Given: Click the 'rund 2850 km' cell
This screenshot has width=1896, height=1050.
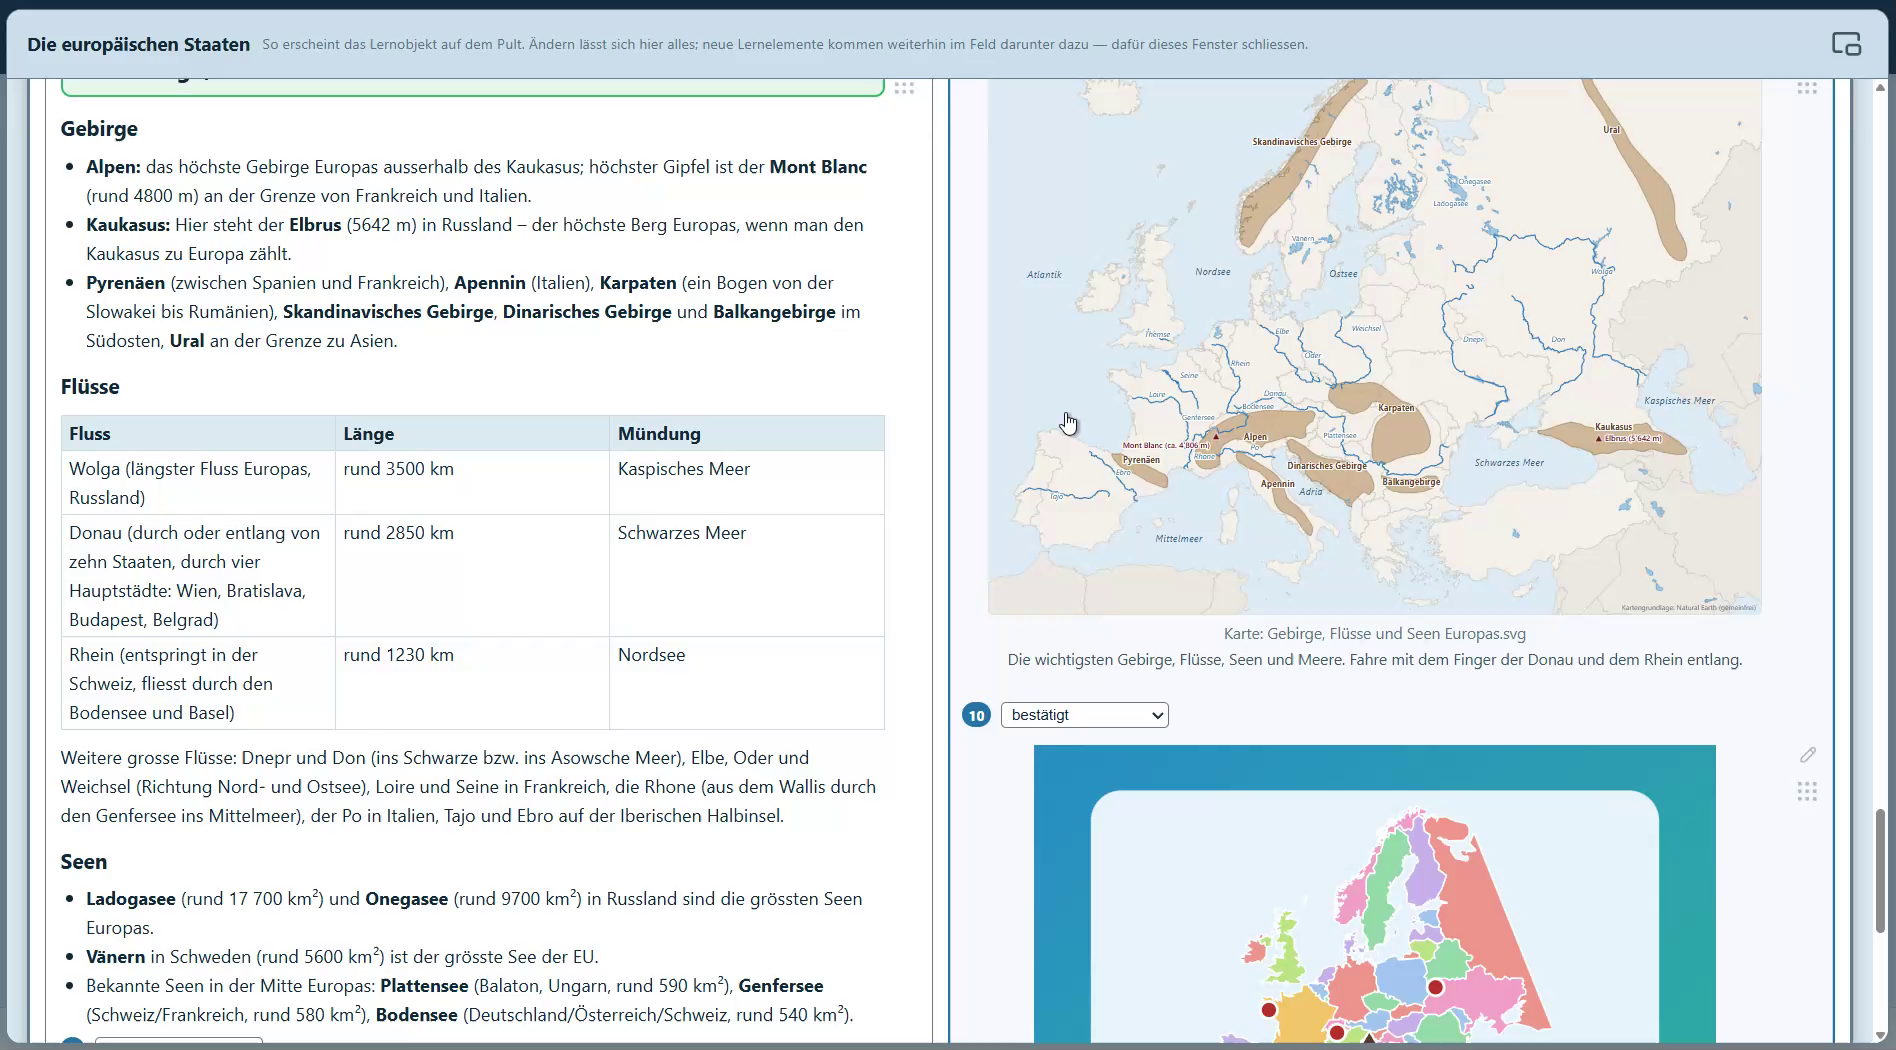Looking at the screenshot, I should point(472,576).
